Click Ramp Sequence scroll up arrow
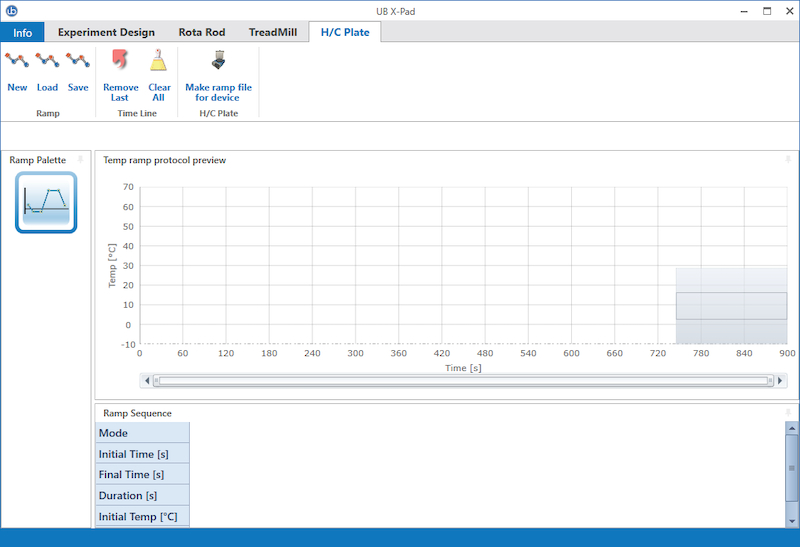 pos(791,428)
